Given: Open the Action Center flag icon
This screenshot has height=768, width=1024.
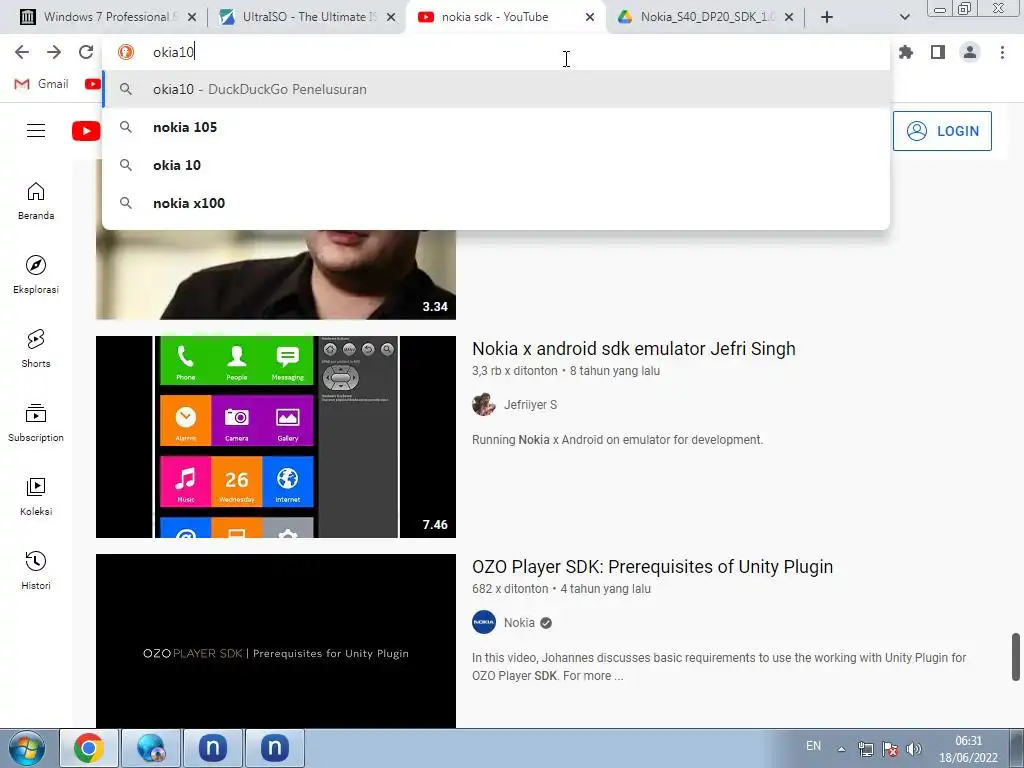Looking at the screenshot, I should coord(889,749).
